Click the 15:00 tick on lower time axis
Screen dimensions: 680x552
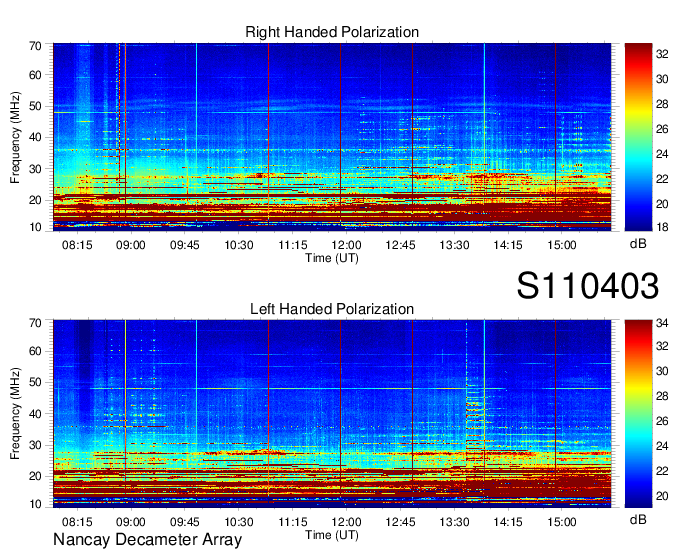coord(562,522)
